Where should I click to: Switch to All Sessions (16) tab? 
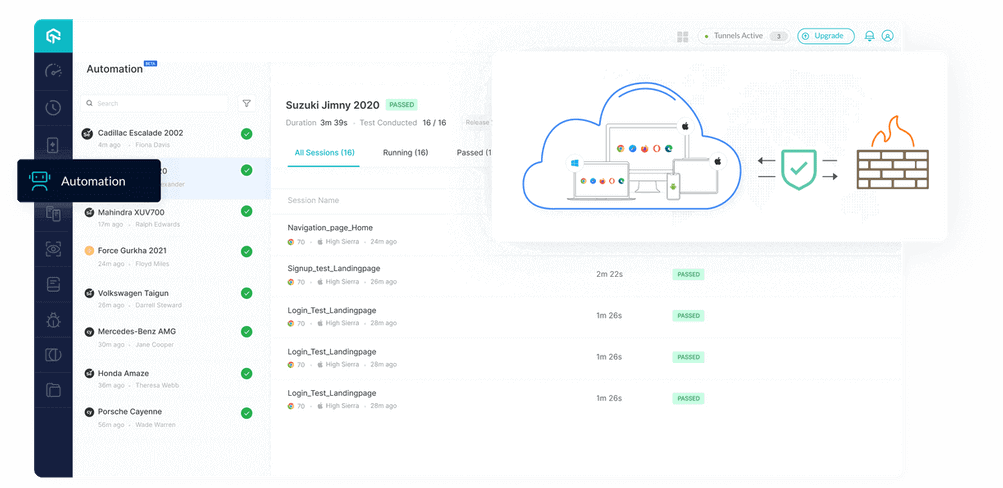pos(324,152)
